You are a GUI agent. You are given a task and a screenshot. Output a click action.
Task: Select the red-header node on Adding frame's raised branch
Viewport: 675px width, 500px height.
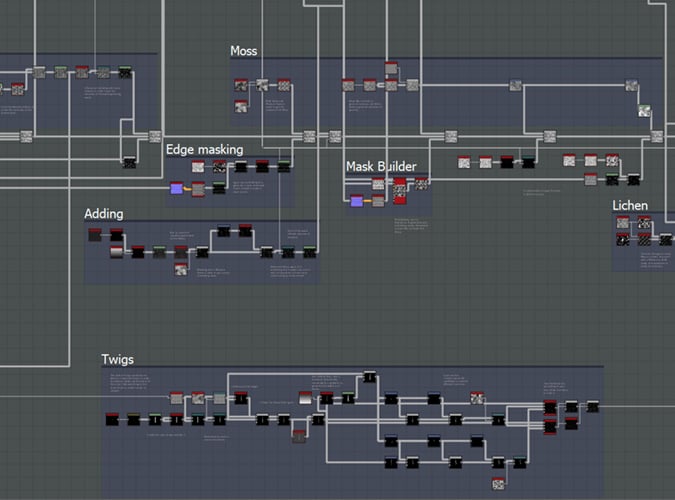pyautogui.click(x=245, y=230)
